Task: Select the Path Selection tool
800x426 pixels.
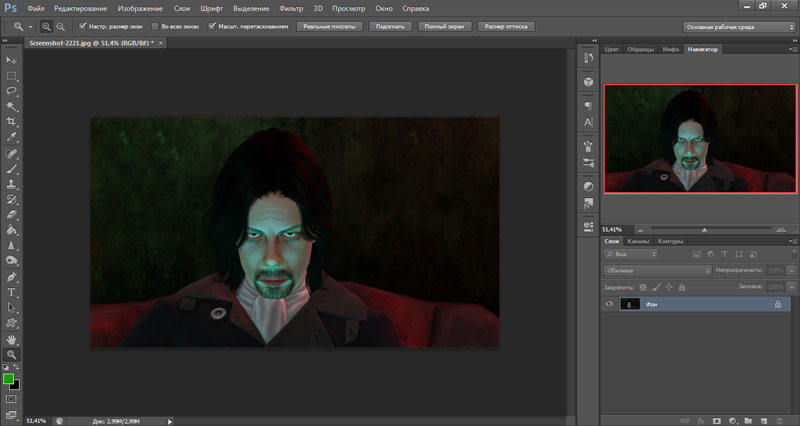Action: [11, 308]
